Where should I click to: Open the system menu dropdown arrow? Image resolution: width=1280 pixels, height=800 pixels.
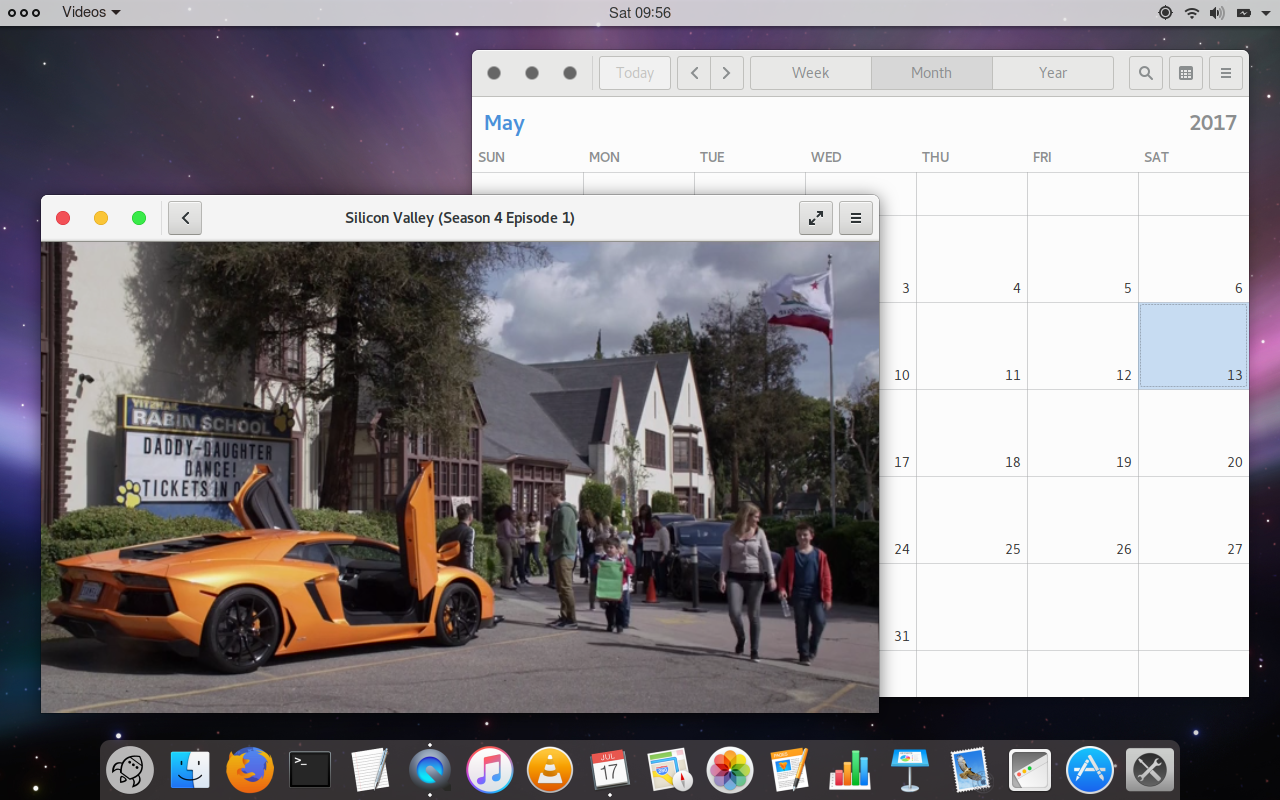[x=1265, y=13]
